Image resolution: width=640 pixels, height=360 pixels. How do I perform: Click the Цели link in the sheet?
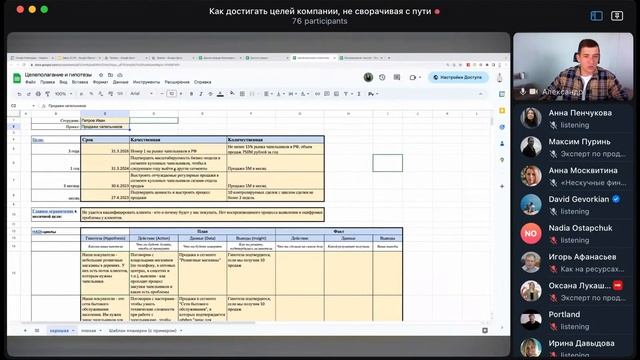click(x=38, y=140)
